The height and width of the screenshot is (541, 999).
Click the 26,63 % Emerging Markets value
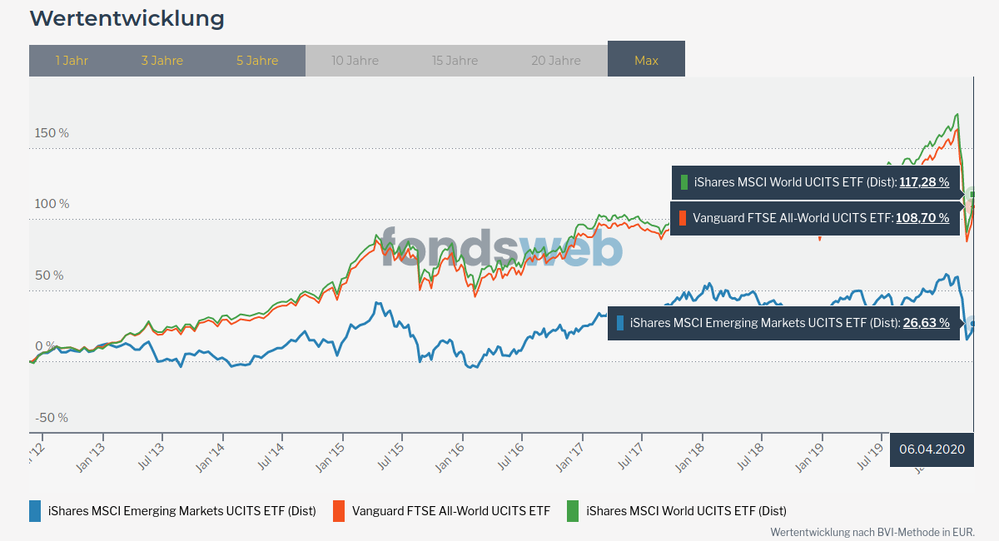926,322
